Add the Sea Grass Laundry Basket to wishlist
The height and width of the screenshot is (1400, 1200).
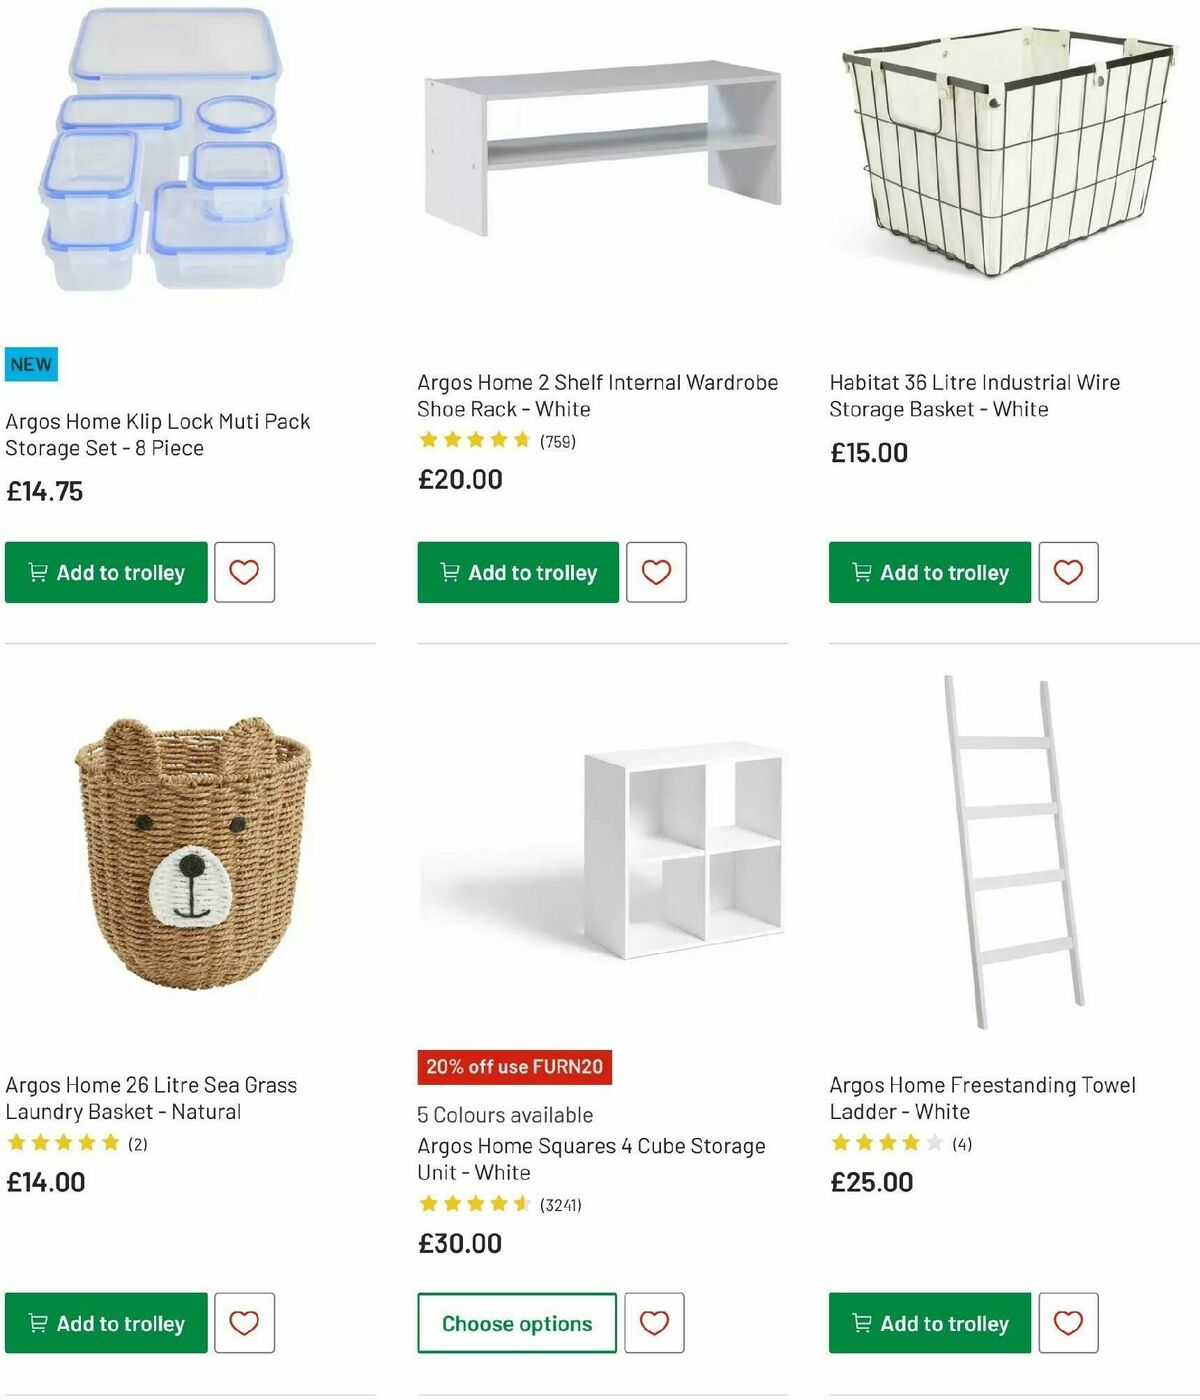[x=243, y=1322]
